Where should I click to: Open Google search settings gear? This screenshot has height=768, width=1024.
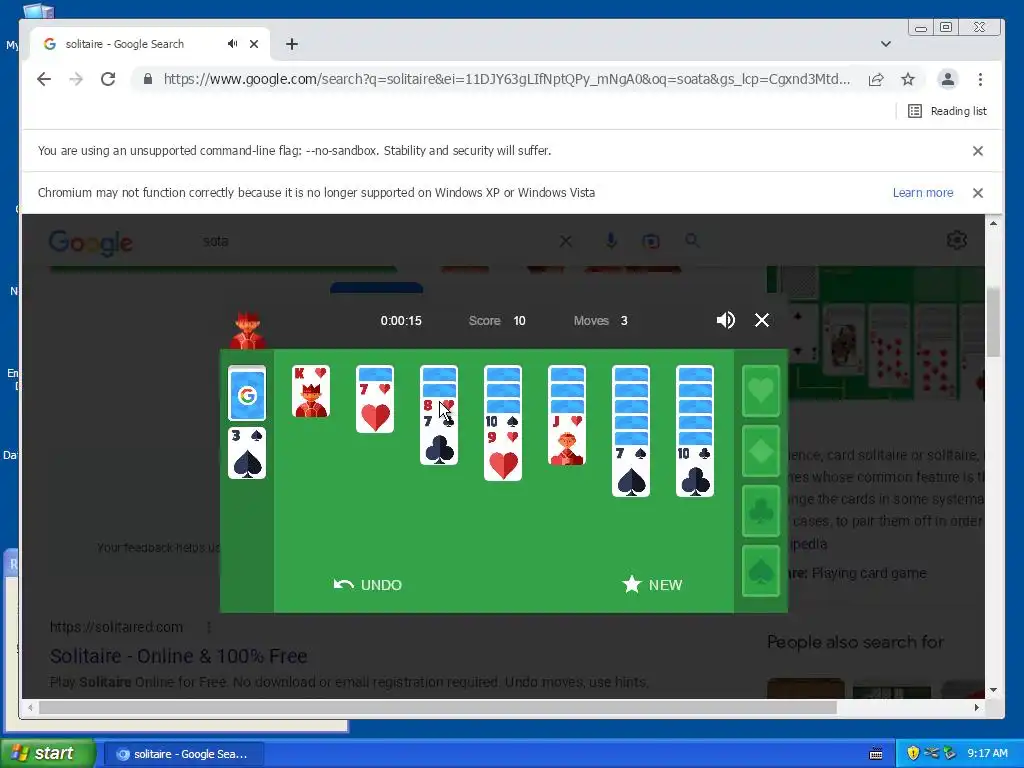(957, 240)
